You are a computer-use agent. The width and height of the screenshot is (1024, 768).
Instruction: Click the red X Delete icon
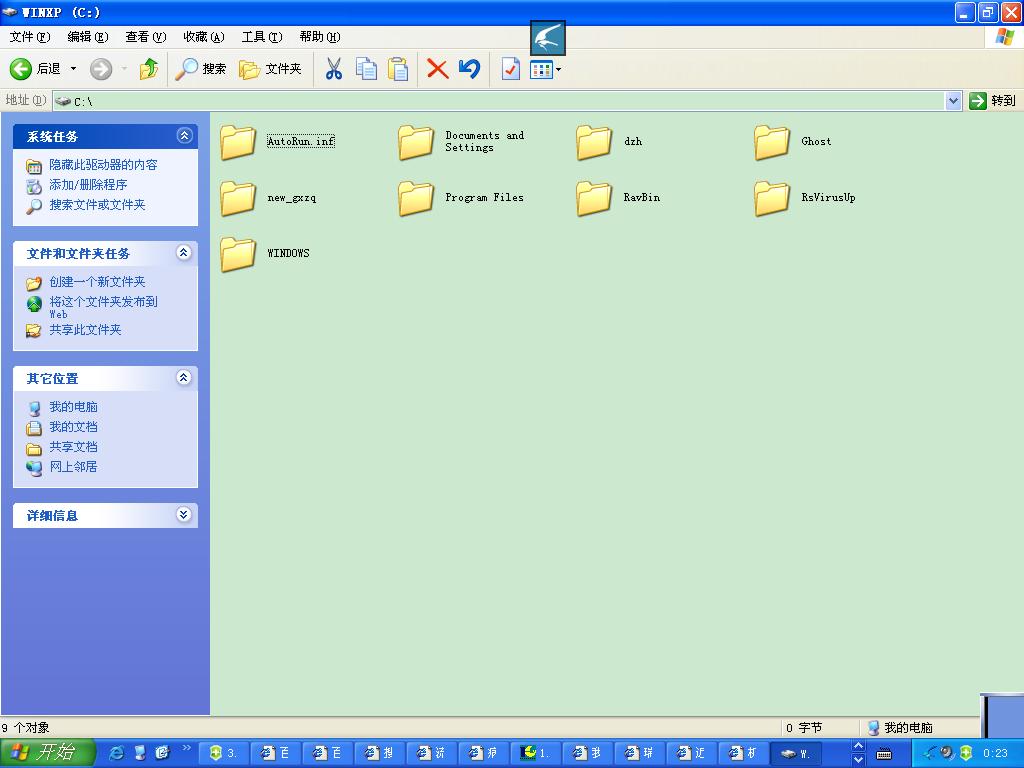[x=437, y=69]
